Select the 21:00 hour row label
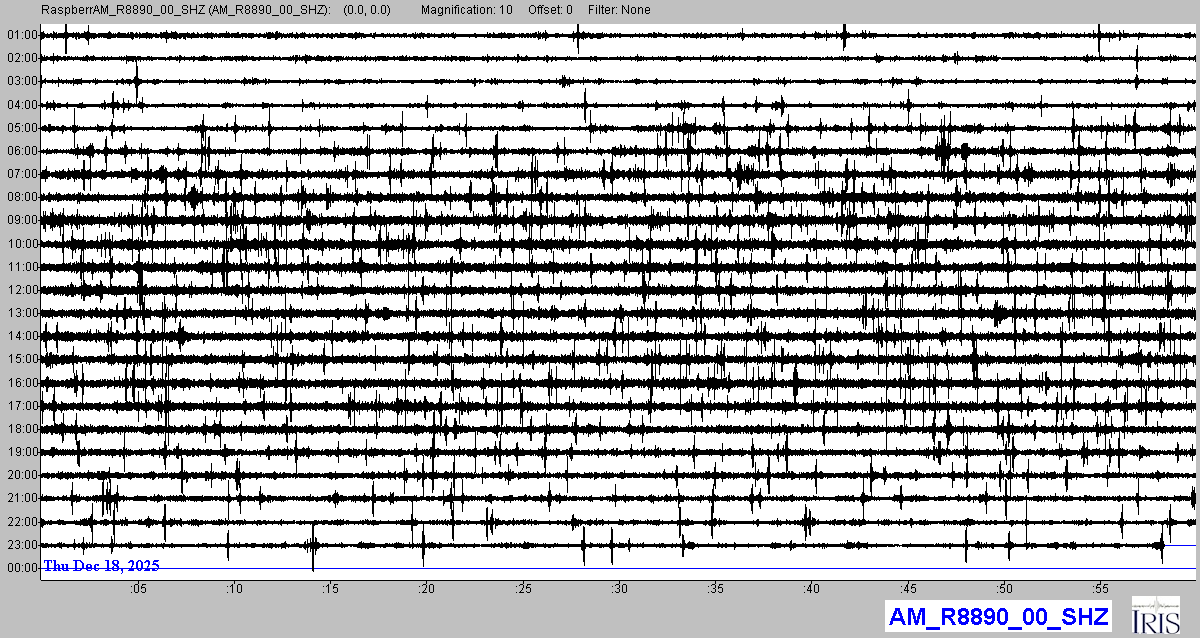The width and height of the screenshot is (1200, 638). click(x=22, y=498)
